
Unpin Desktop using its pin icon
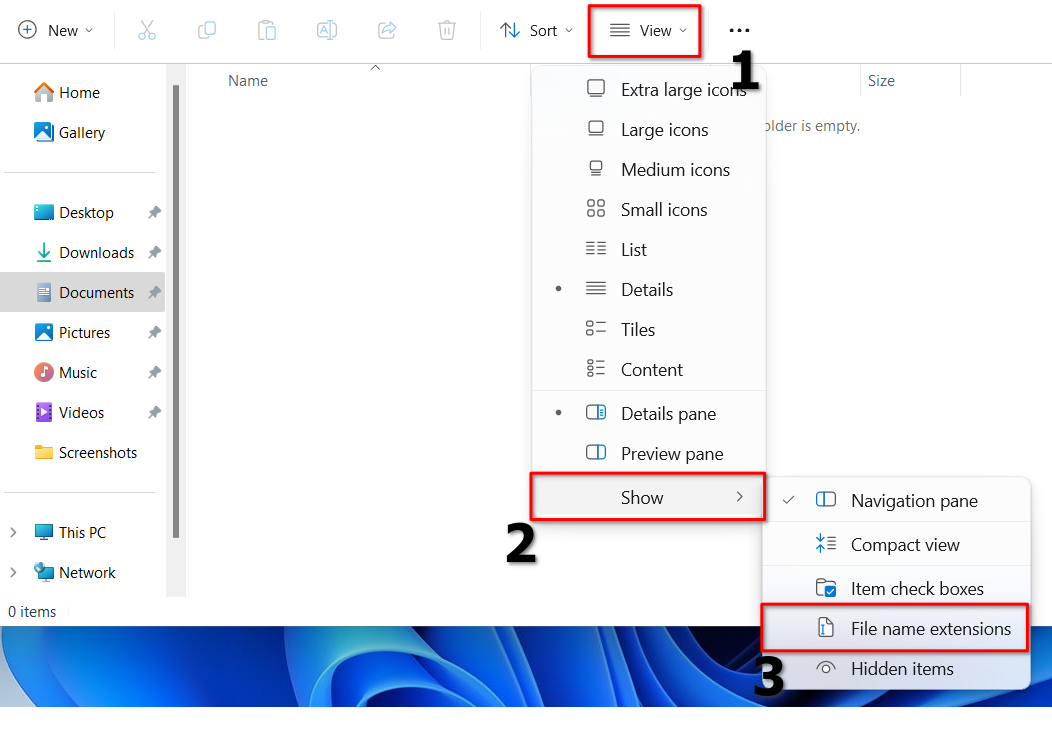click(x=154, y=213)
